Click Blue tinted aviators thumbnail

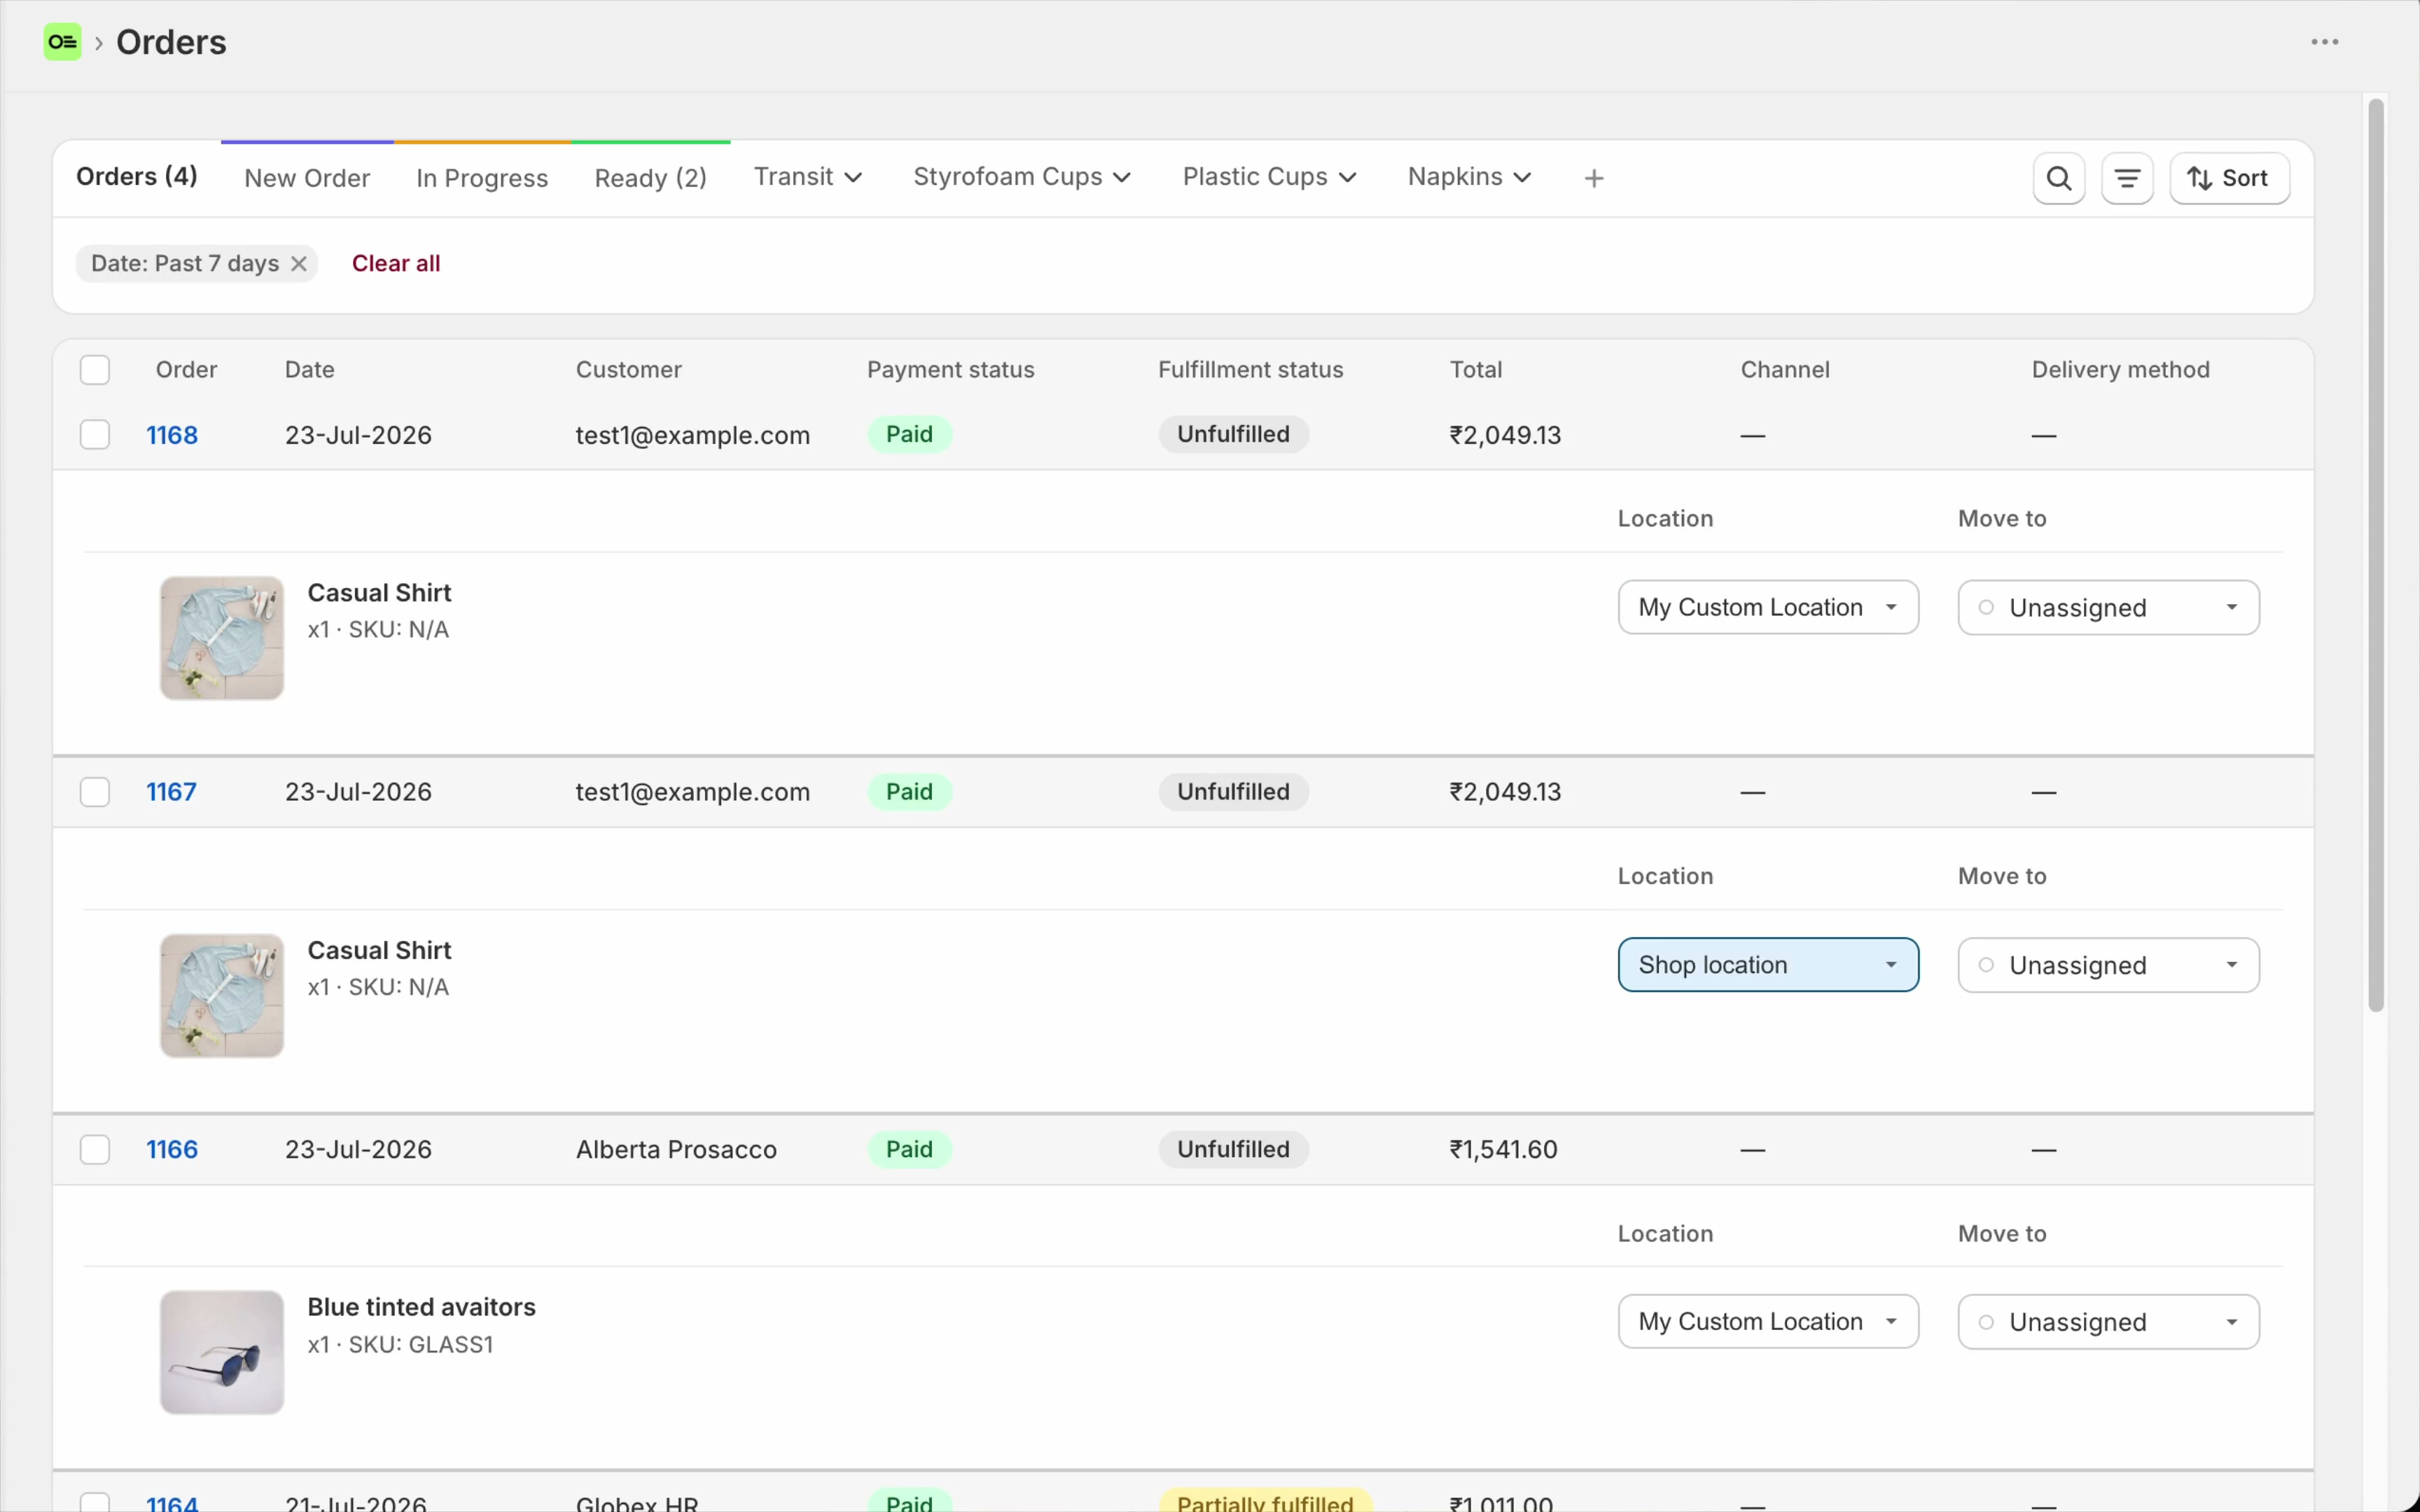click(x=222, y=1353)
